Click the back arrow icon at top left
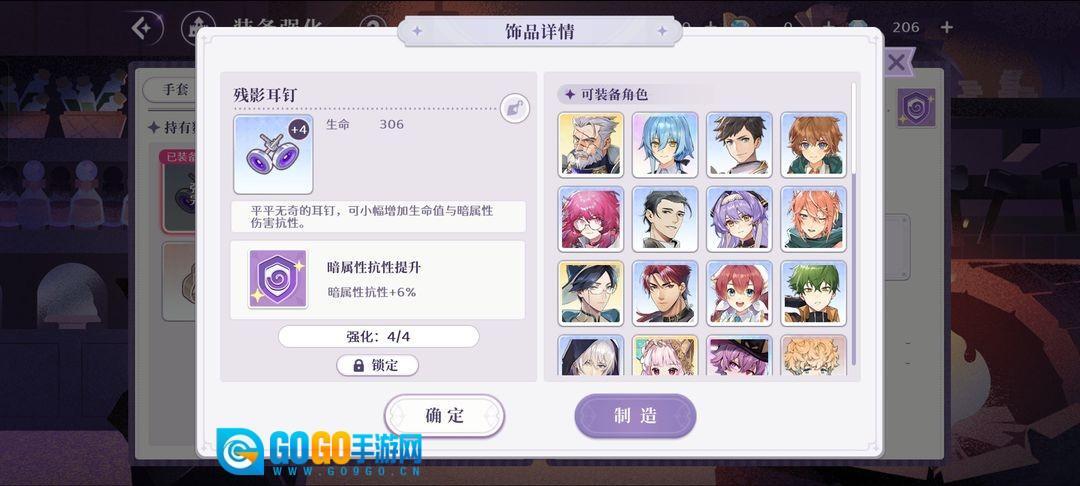This screenshot has width=1080, height=486. click(143, 28)
